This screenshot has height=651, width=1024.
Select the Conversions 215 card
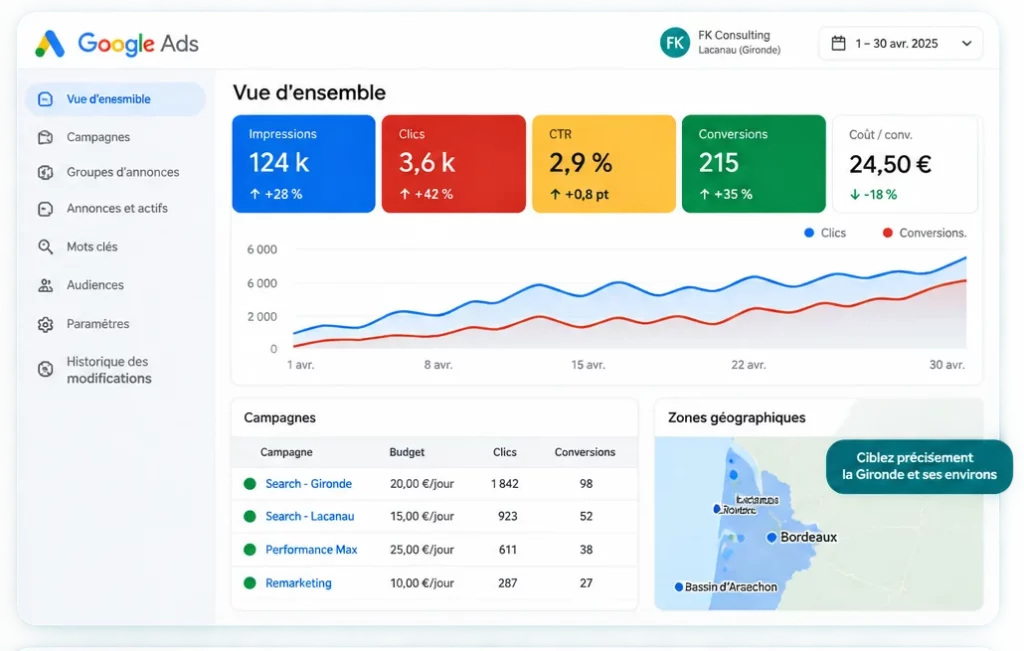coord(754,164)
